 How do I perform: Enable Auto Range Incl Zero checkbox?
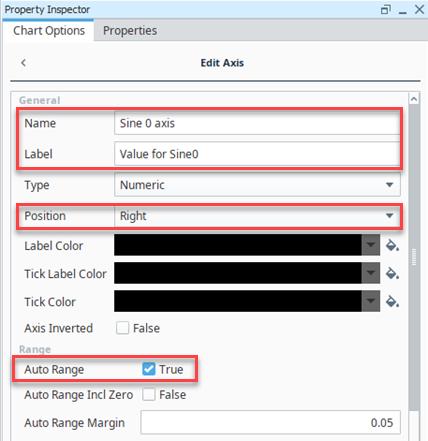coord(149,395)
